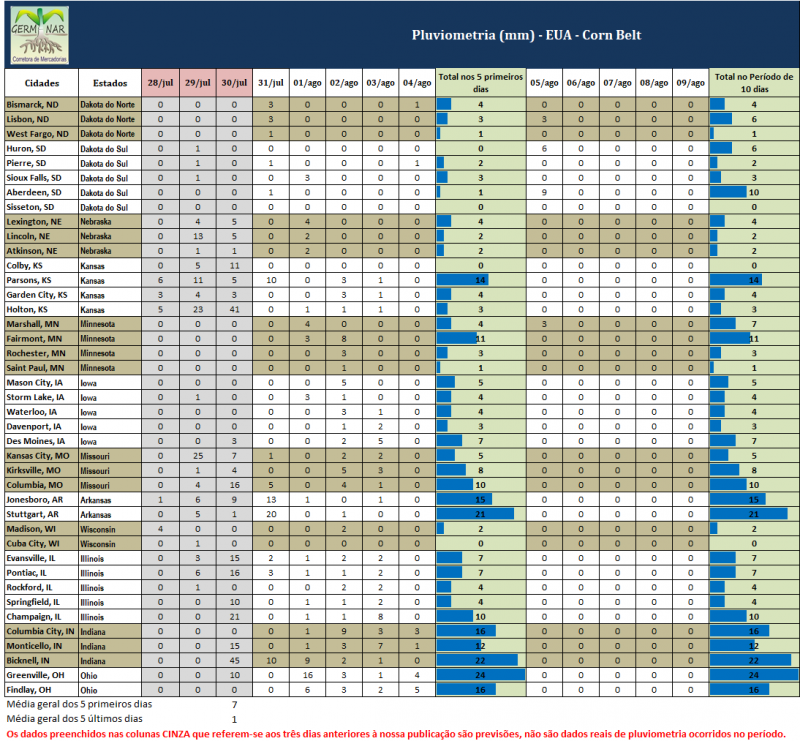Select the 'Champaign, IL' city cell
The width and height of the screenshot is (800, 741).
tap(42, 616)
